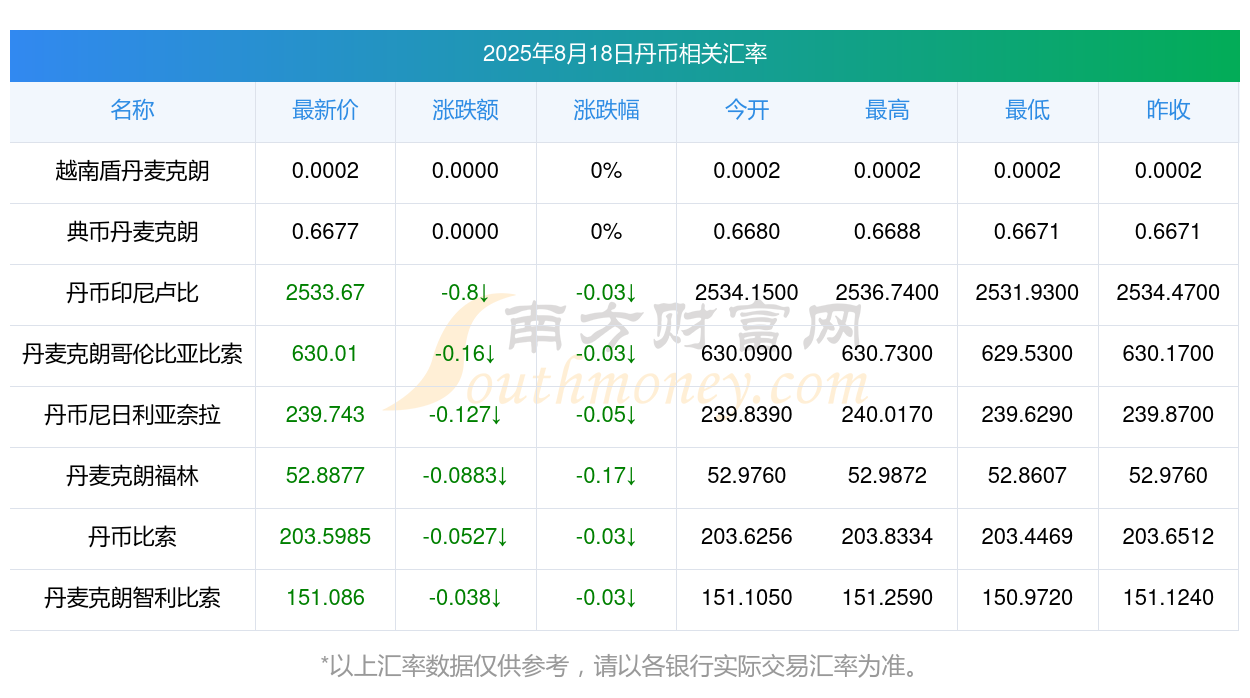Click change amount -0.8↓
Screen dimensions: 1250x698
click(465, 293)
